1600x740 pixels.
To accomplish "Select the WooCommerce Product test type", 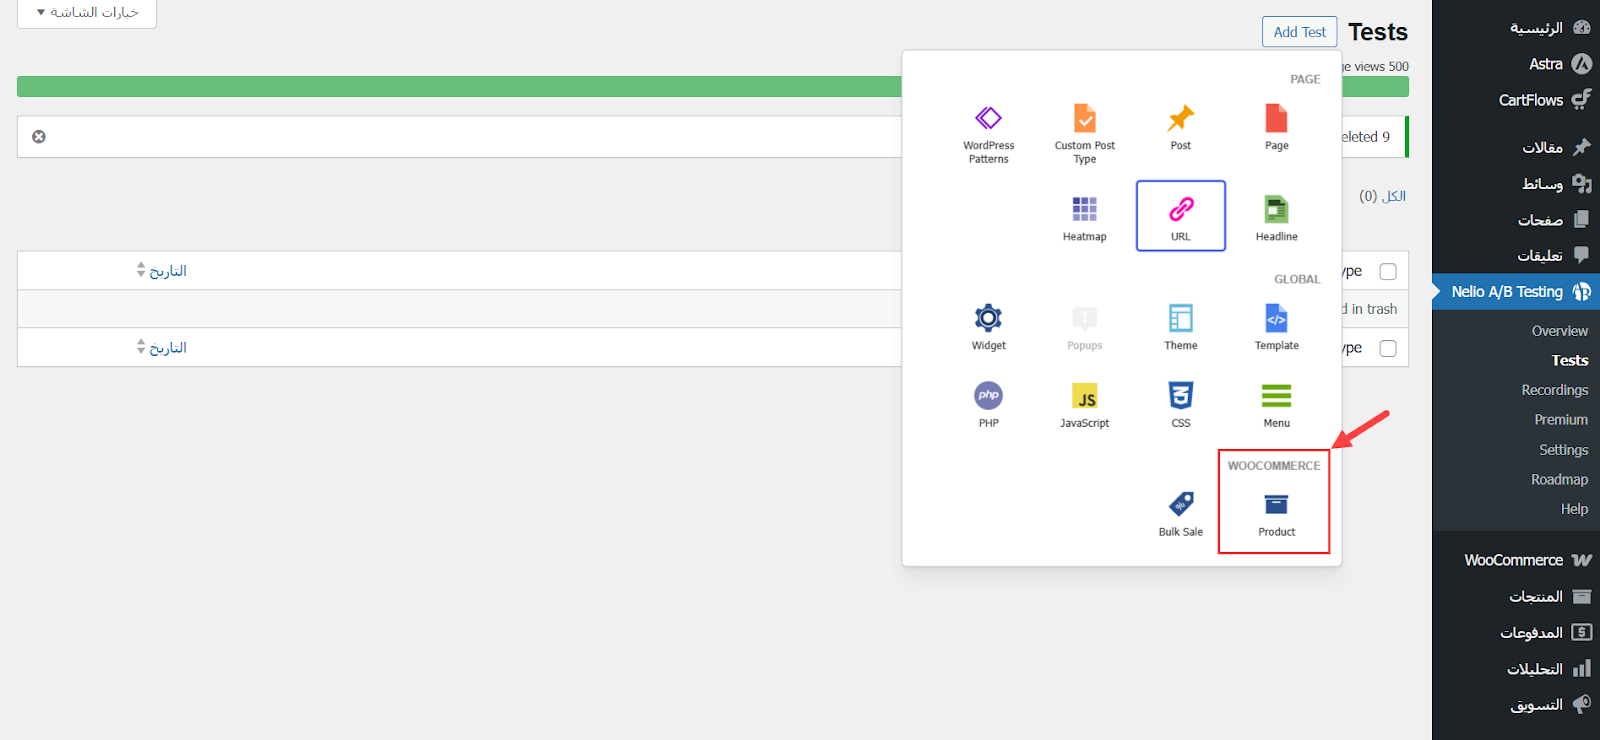I will coord(1276,514).
